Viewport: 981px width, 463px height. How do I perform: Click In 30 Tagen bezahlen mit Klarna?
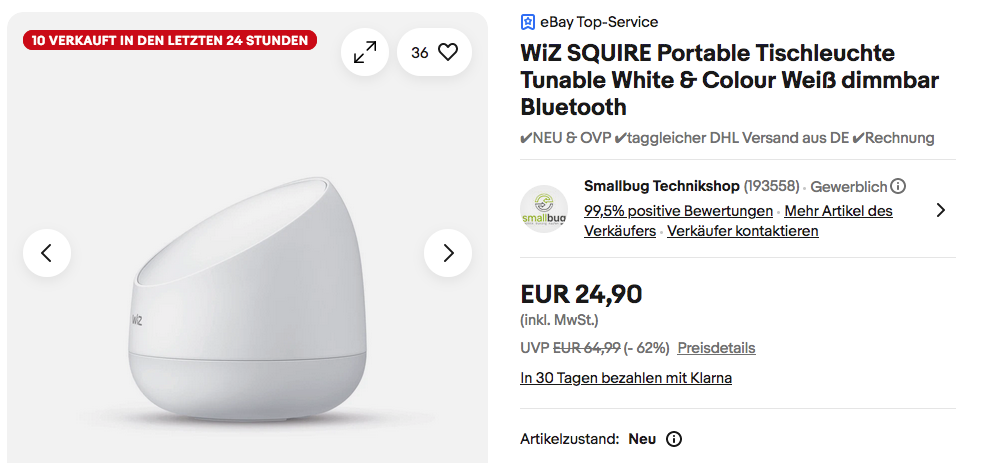(626, 378)
